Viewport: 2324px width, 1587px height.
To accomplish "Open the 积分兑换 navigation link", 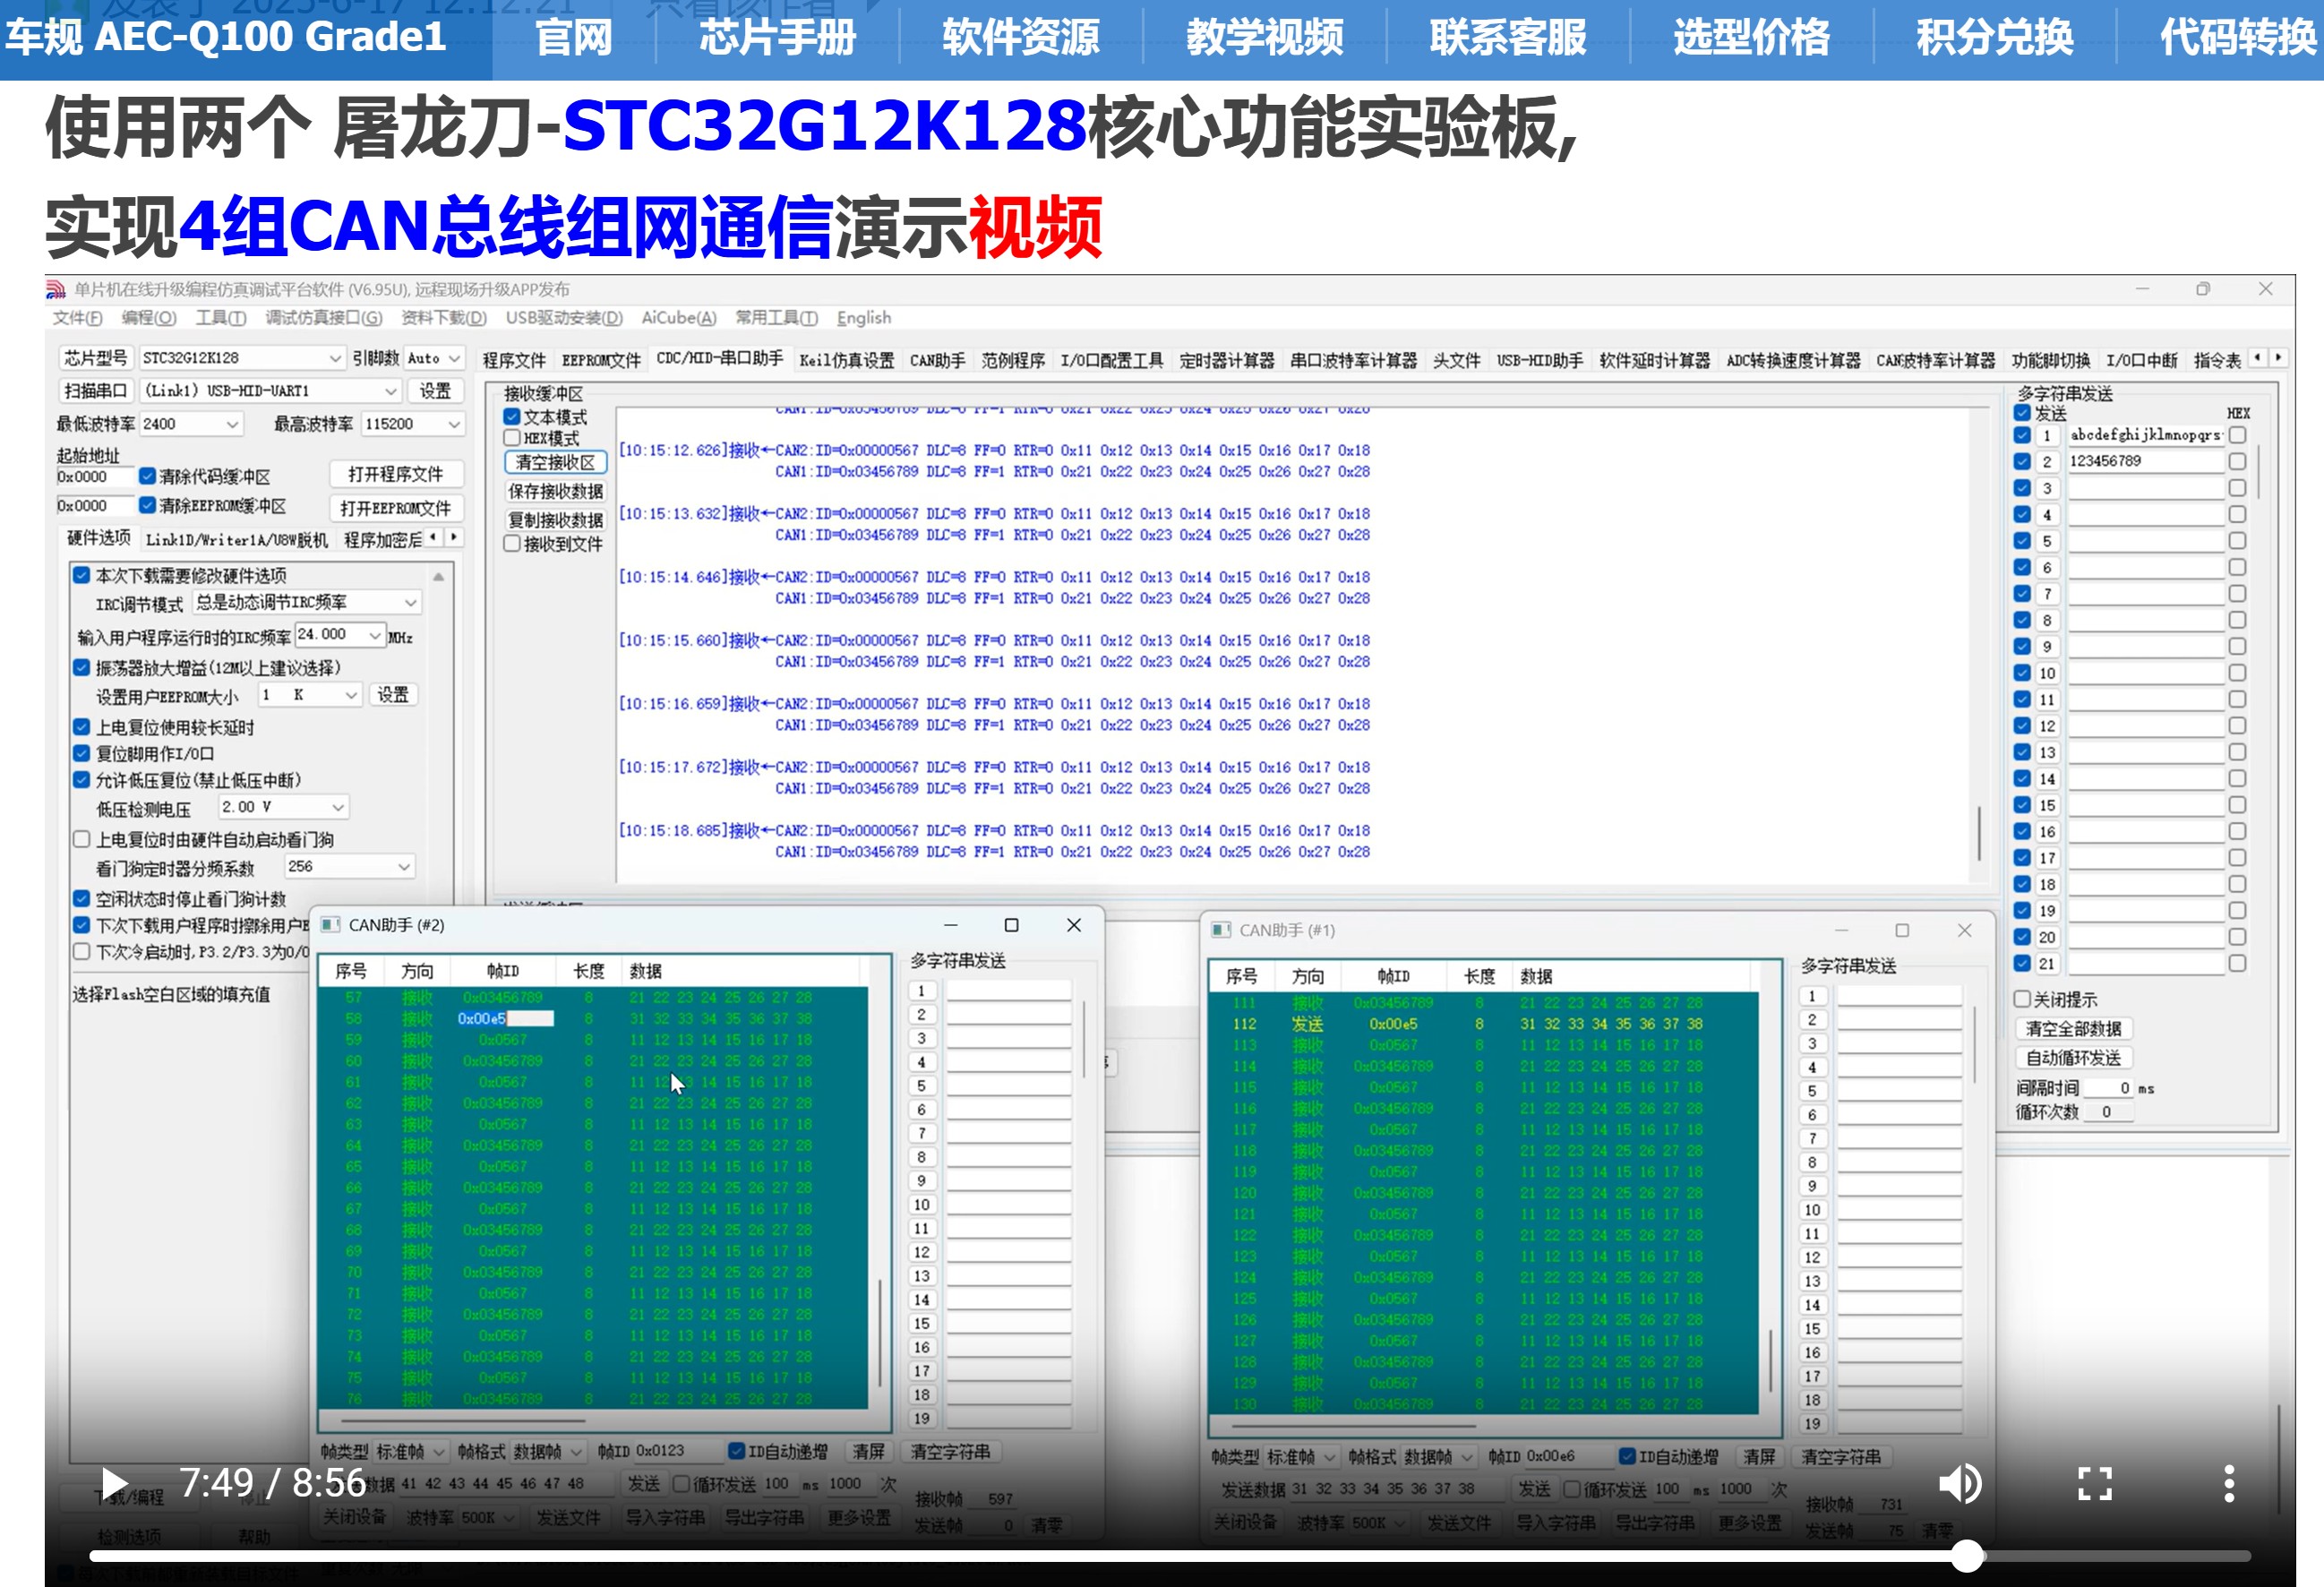I will tap(1994, 37).
